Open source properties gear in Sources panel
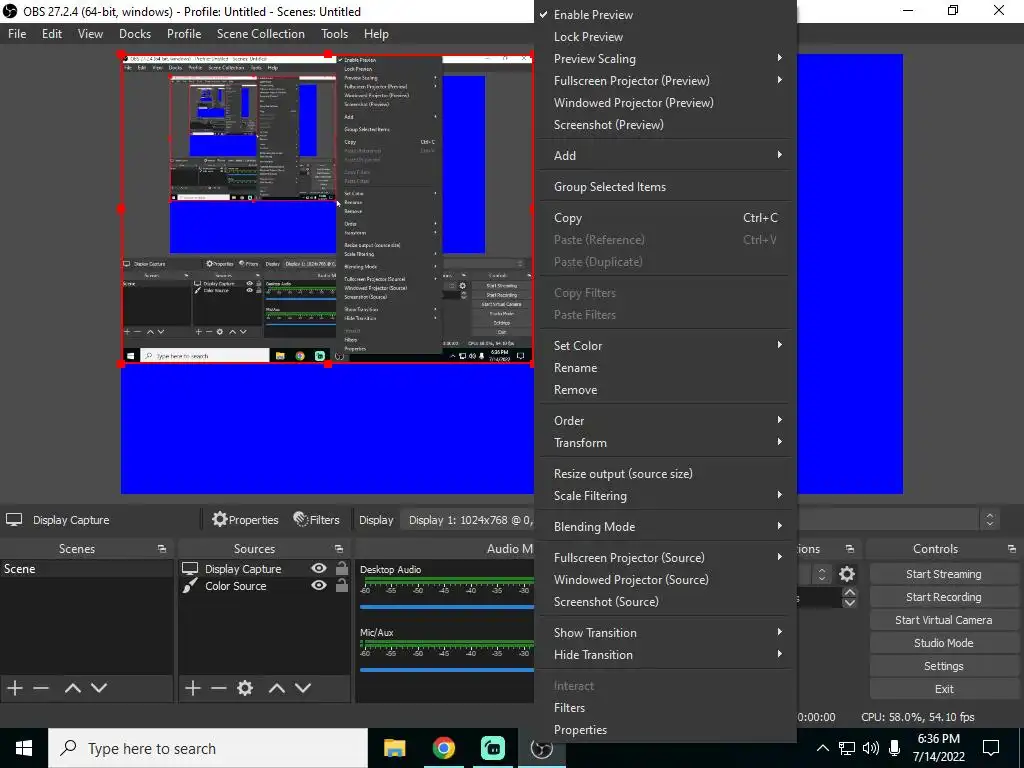 pos(245,688)
